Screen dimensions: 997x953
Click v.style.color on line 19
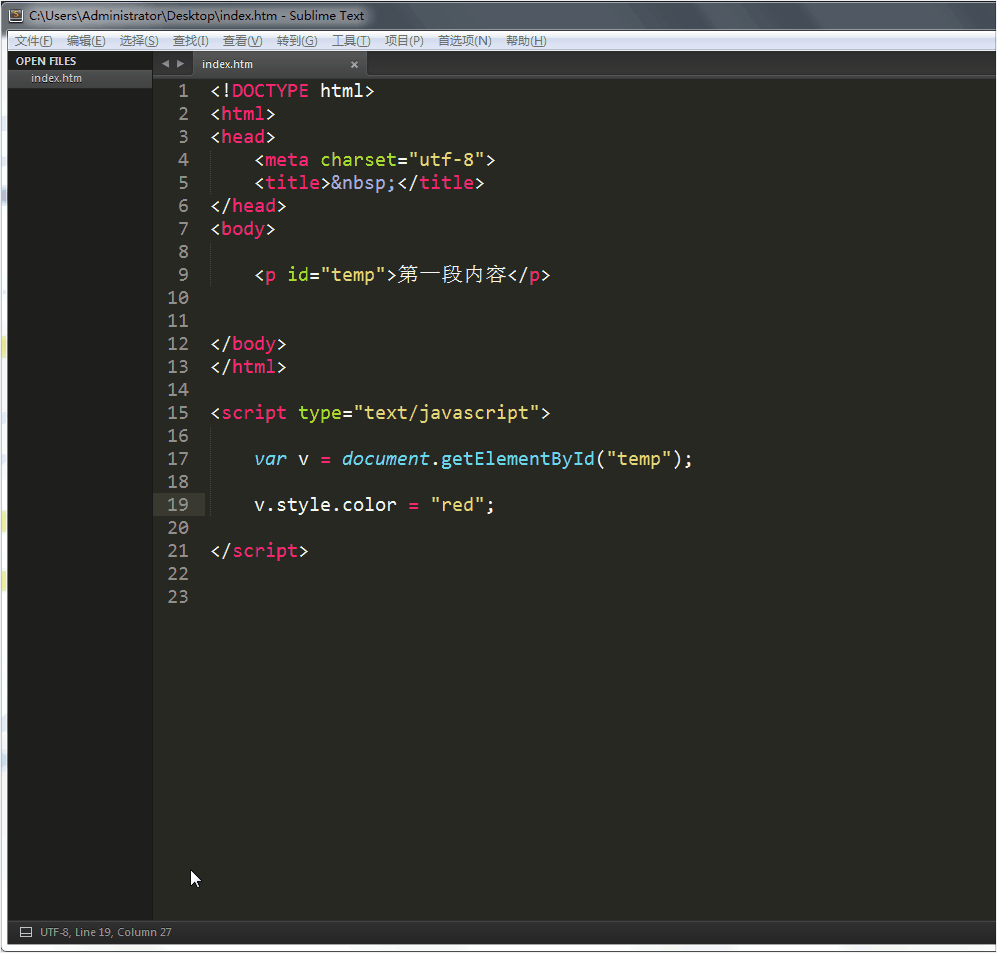[x=326, y=505]
